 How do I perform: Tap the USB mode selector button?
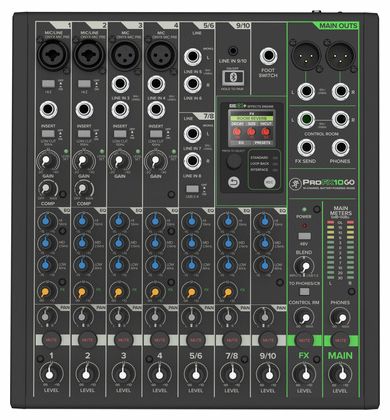point(270,182)
